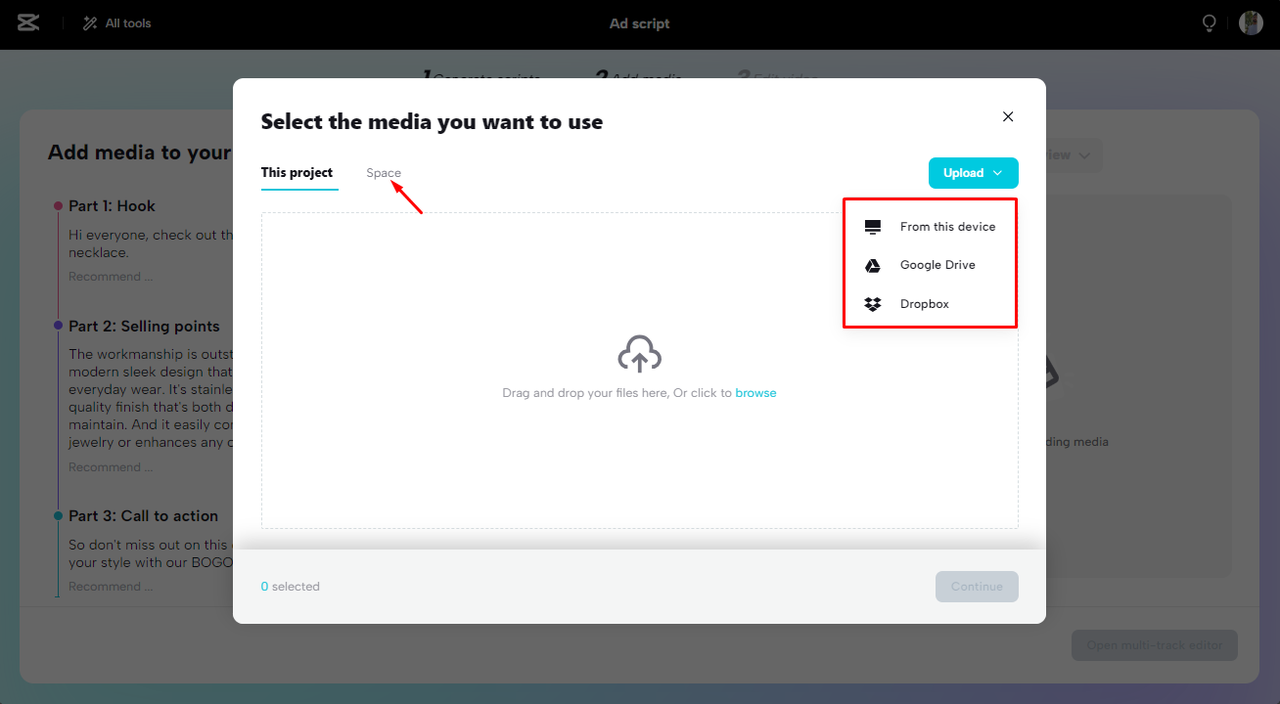Click Open multi-track editor button
Image resolution: width=1280 pixels, height=704 pixels.
[1155, 645]
